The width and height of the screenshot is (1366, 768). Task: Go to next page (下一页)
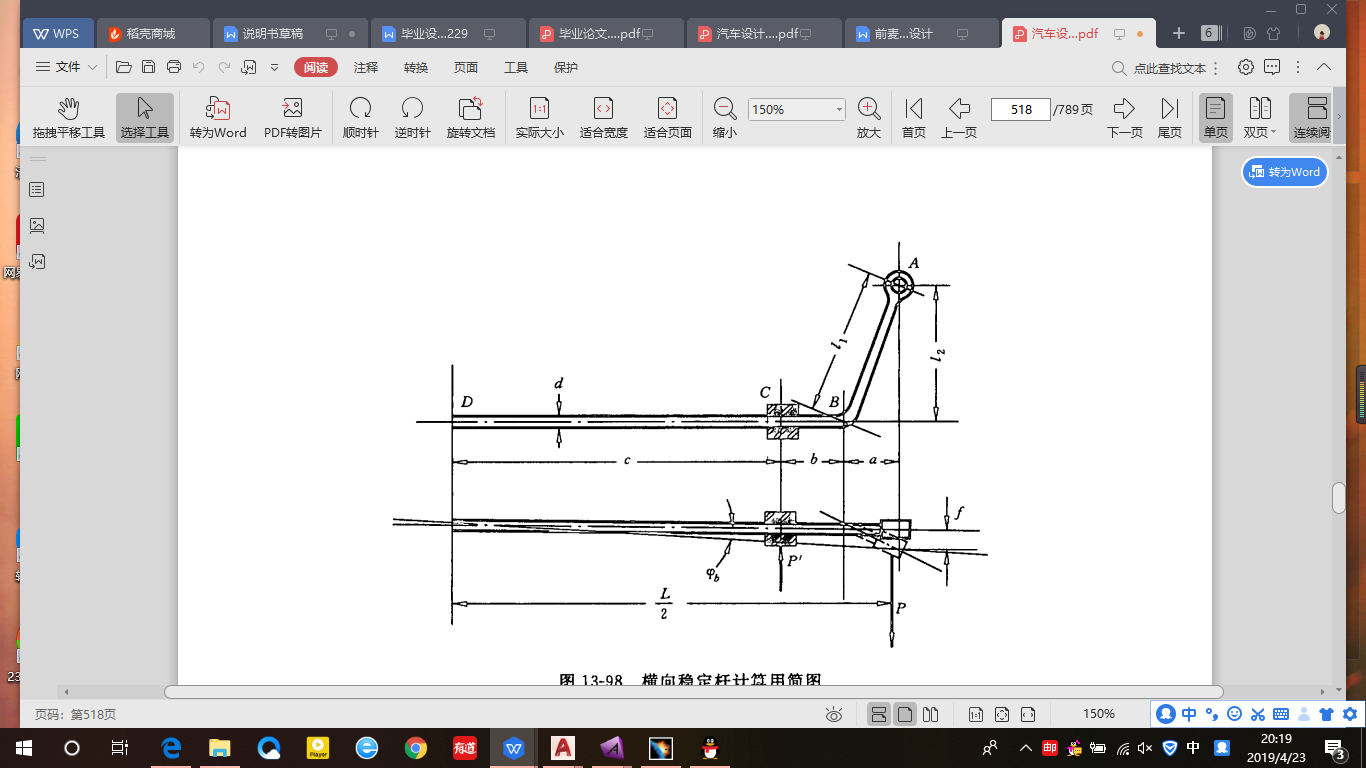click(1124, 118)
